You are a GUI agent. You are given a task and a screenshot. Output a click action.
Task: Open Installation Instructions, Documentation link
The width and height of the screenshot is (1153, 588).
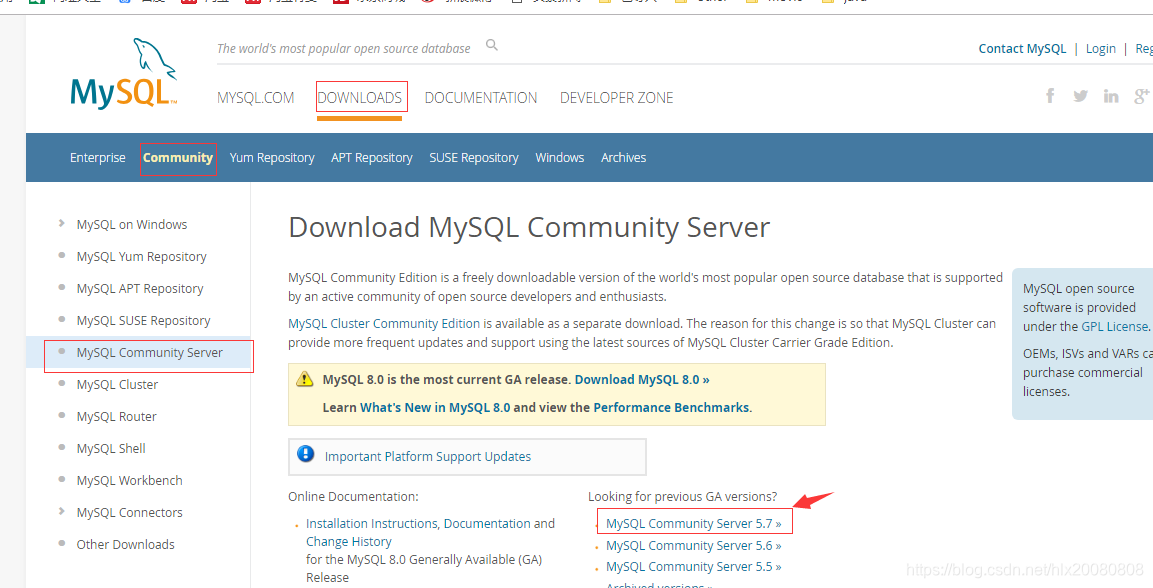[x=418, y=523]
